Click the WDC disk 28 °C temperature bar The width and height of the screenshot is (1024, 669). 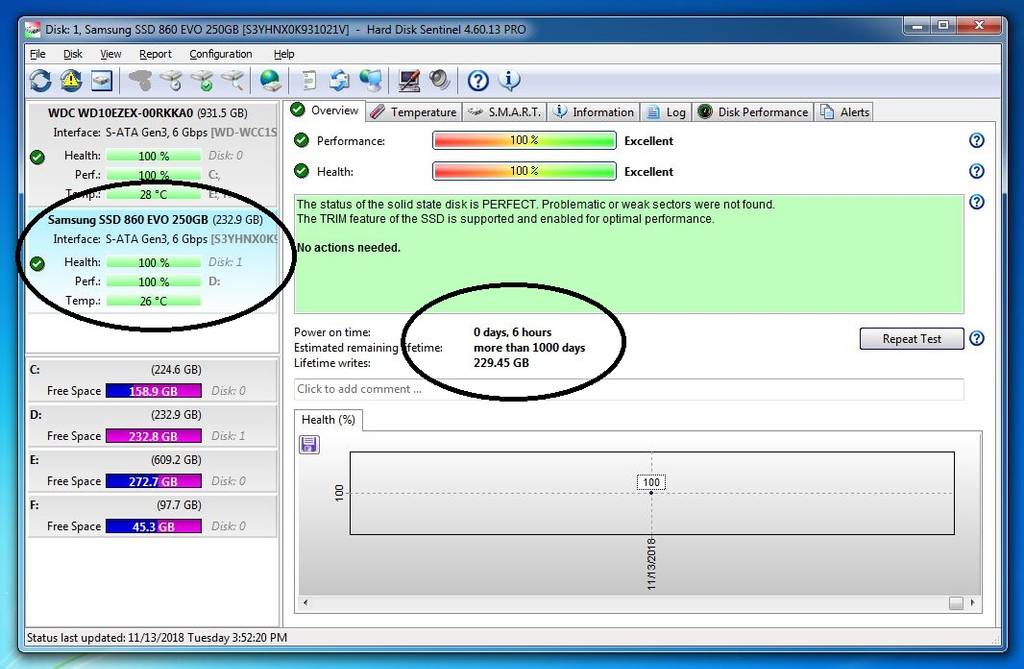[153, 195]
